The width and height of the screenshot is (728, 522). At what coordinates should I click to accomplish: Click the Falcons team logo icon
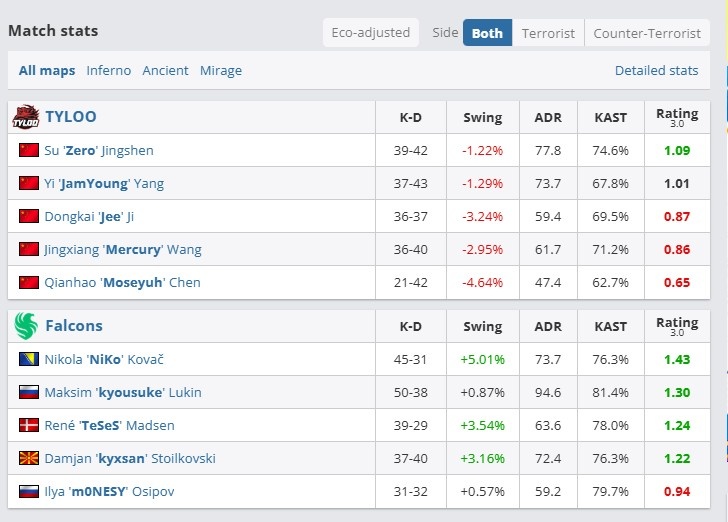point(25,326)
